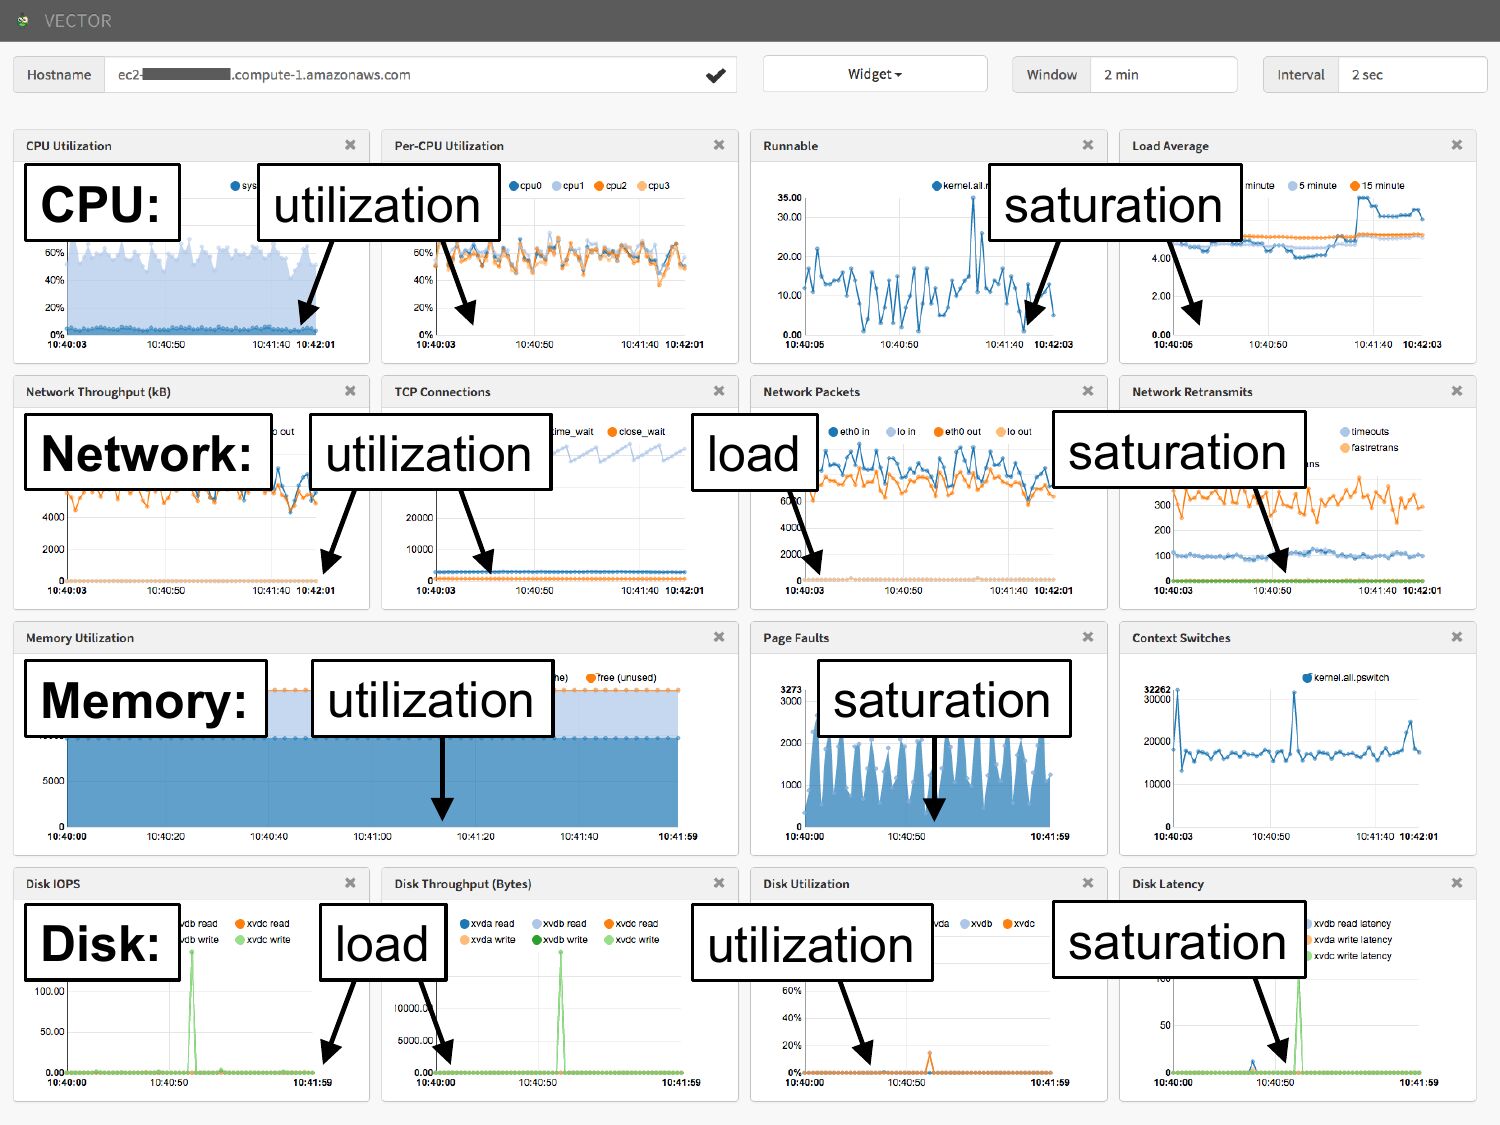Change the Interval value selector
Image resolution: width=1500 pixels, height=1125 pixels.
pyautogui.click(x=1411, y=75)
